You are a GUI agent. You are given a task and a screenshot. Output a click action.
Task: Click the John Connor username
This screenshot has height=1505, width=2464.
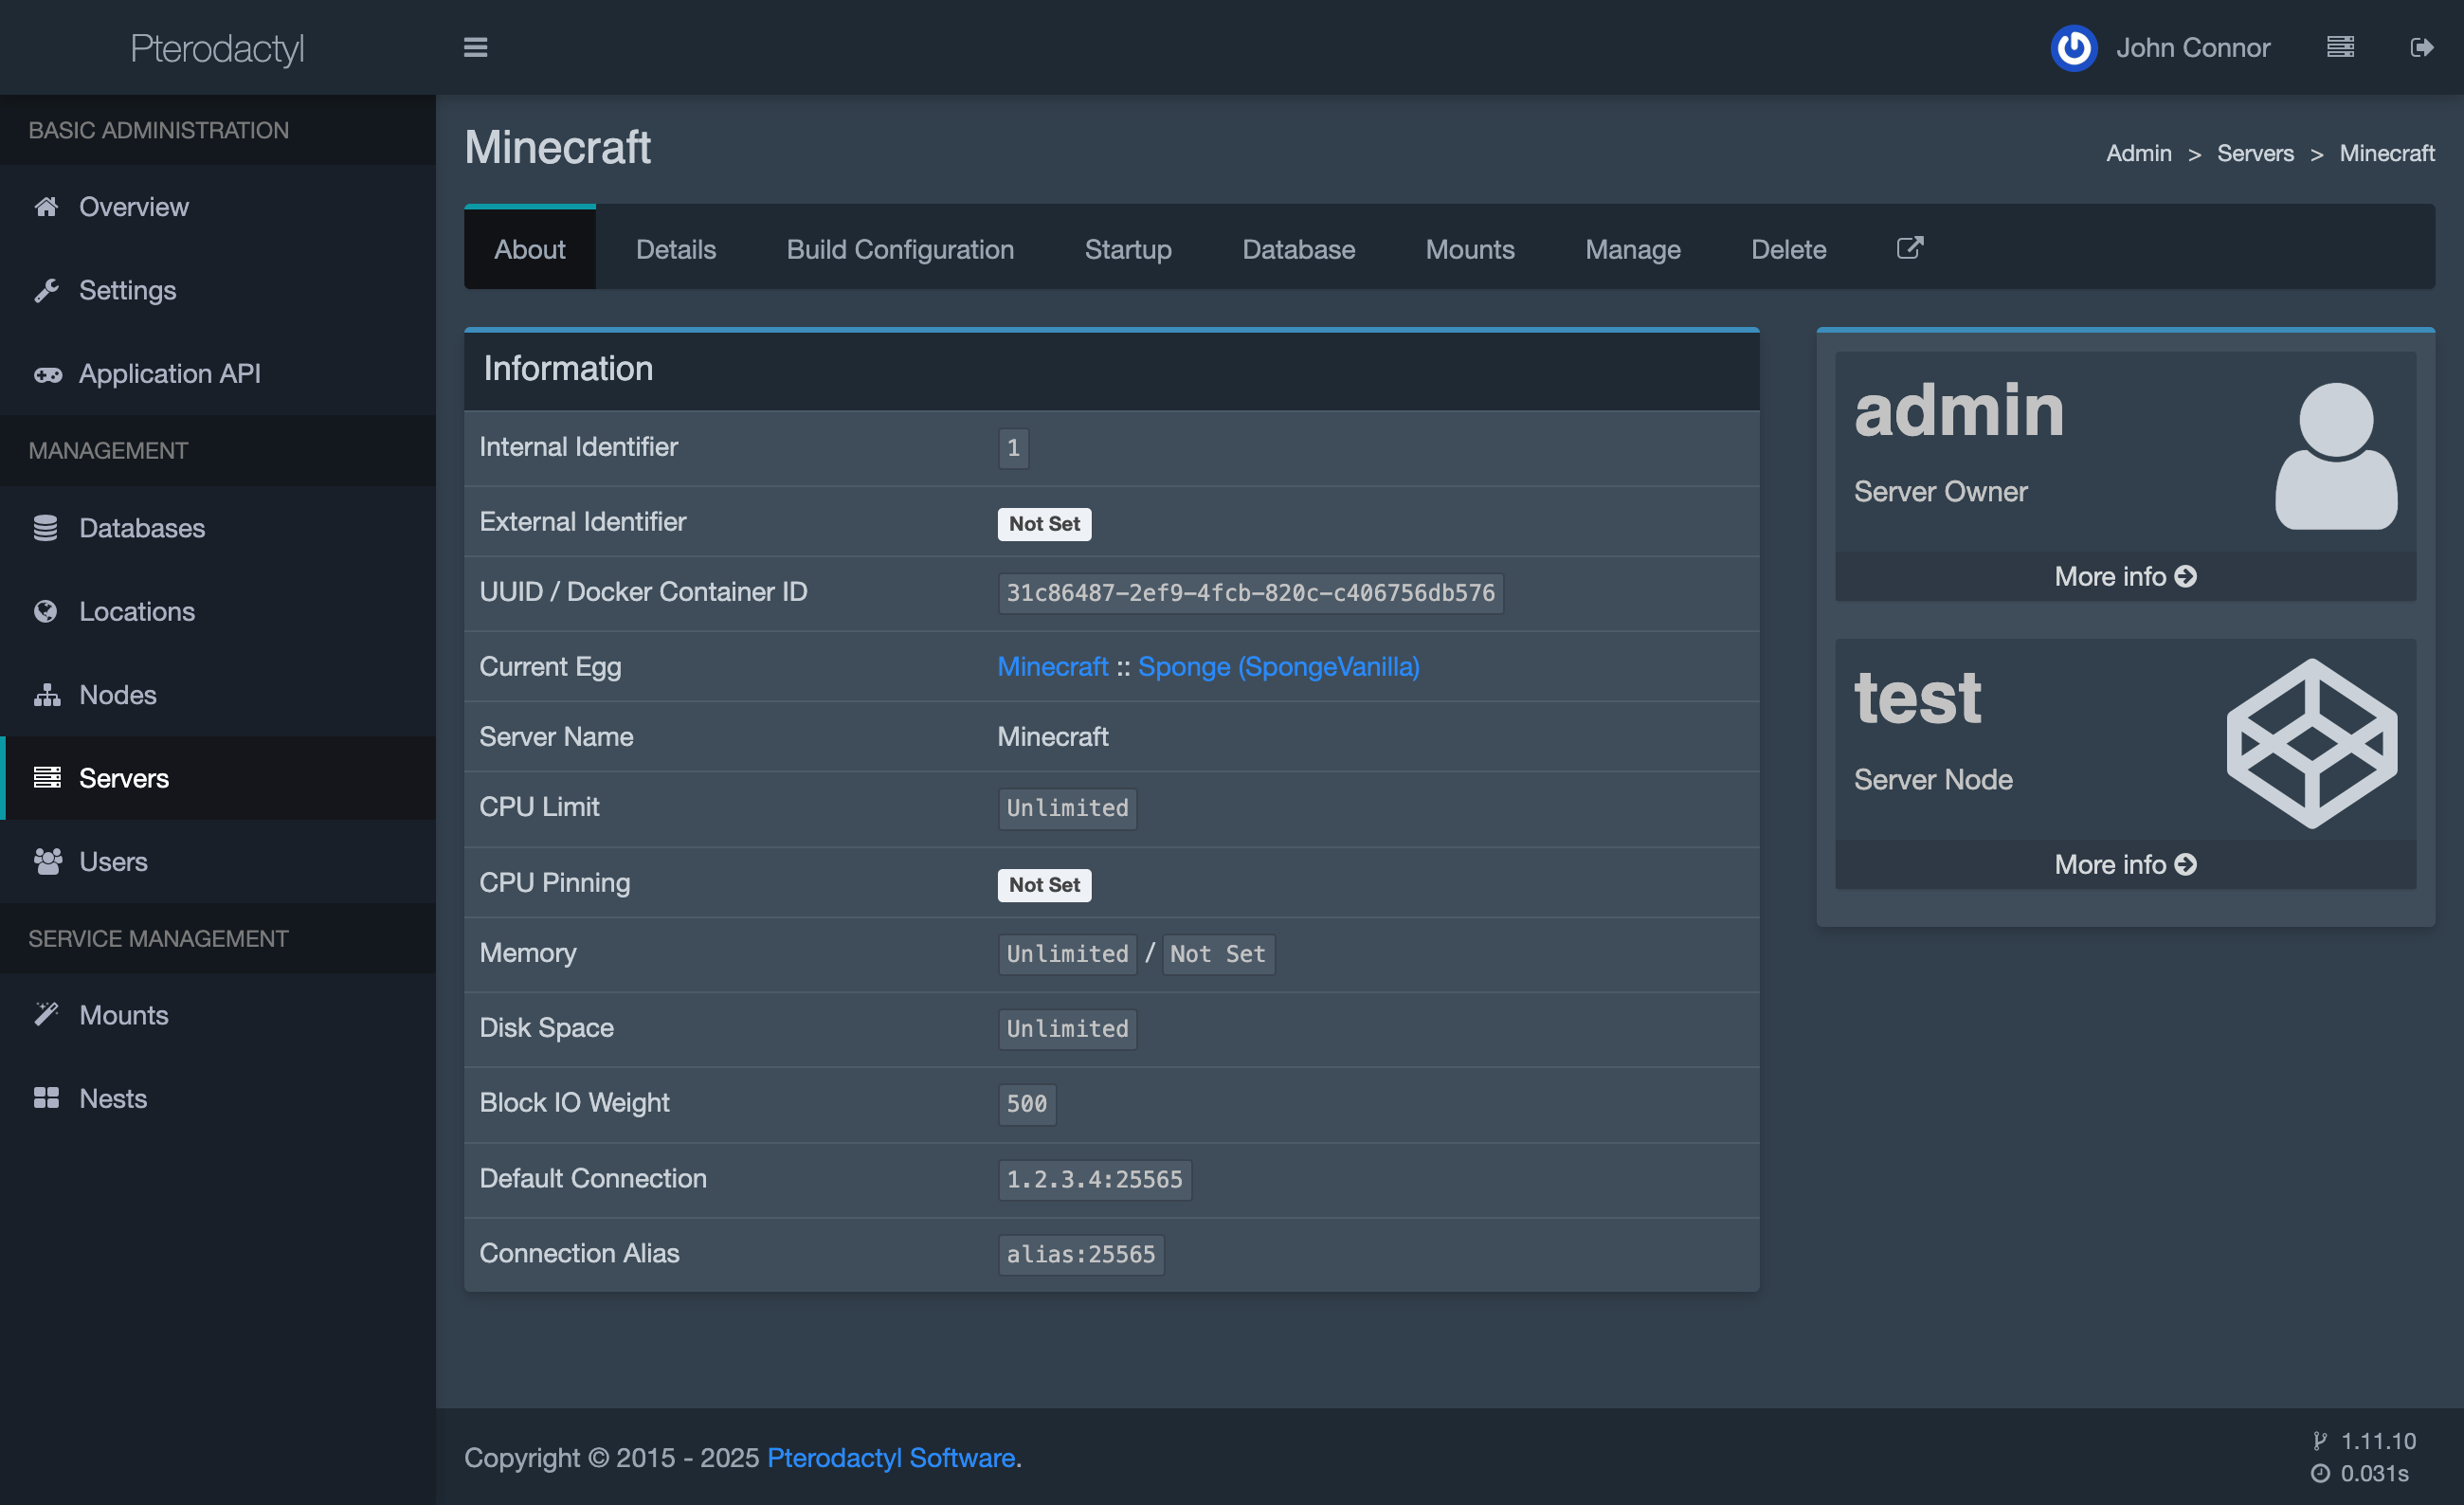[x=2192, y=47]
